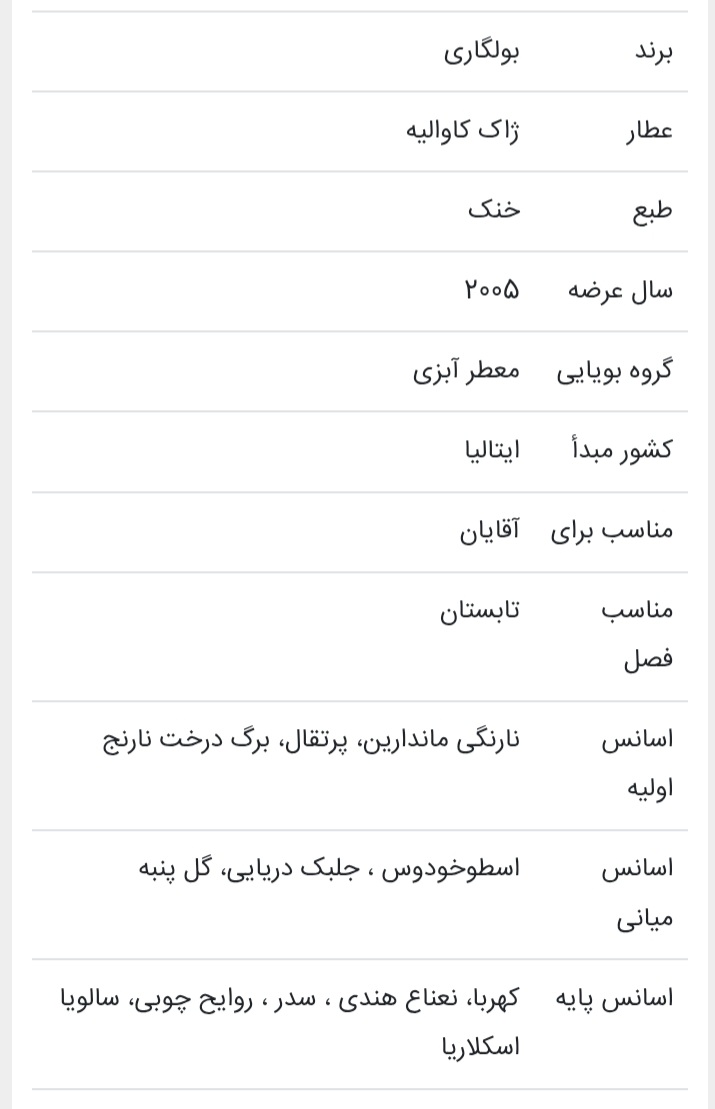Select the سال عرضه label
The width and height of the screenshot is (715, 1109).
(x=620, y=290)
